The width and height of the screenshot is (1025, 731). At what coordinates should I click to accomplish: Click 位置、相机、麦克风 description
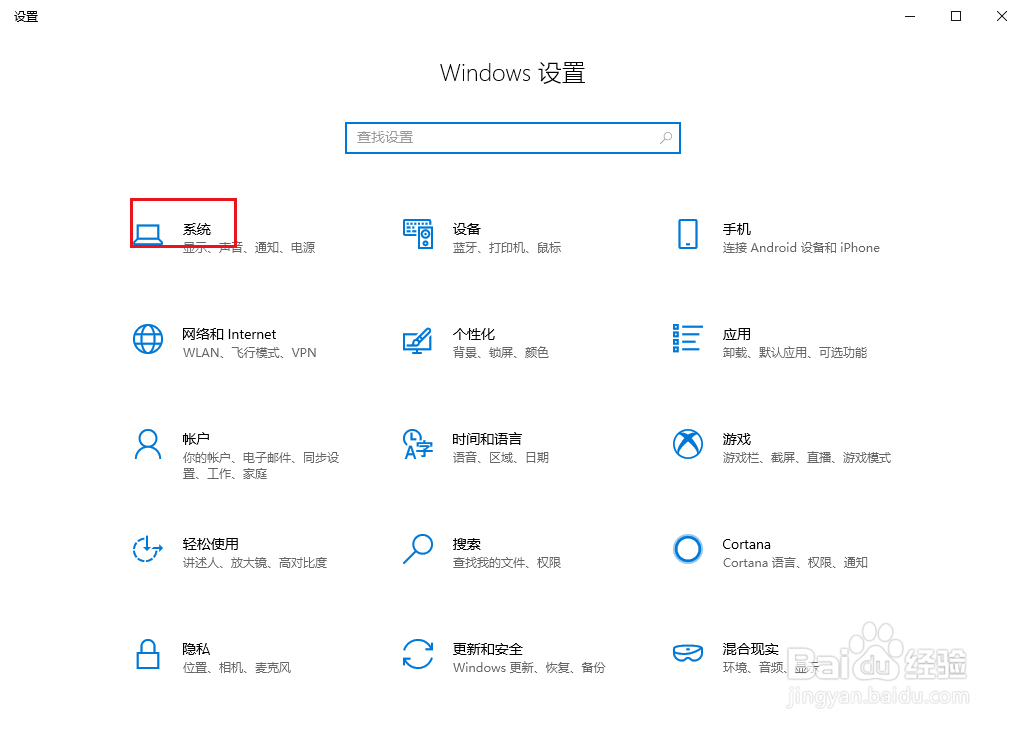(237, 668)
